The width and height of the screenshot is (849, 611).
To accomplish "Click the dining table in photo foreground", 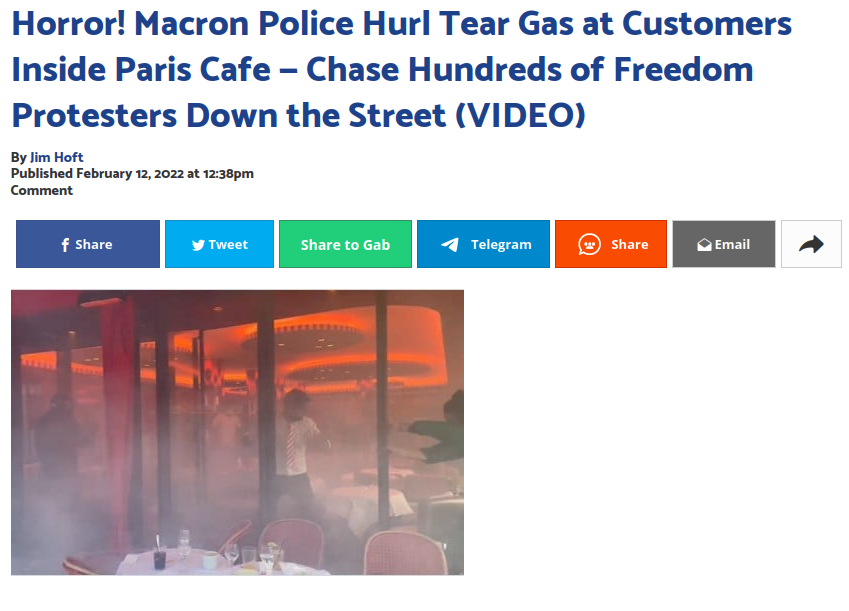I will coord(219,561).
